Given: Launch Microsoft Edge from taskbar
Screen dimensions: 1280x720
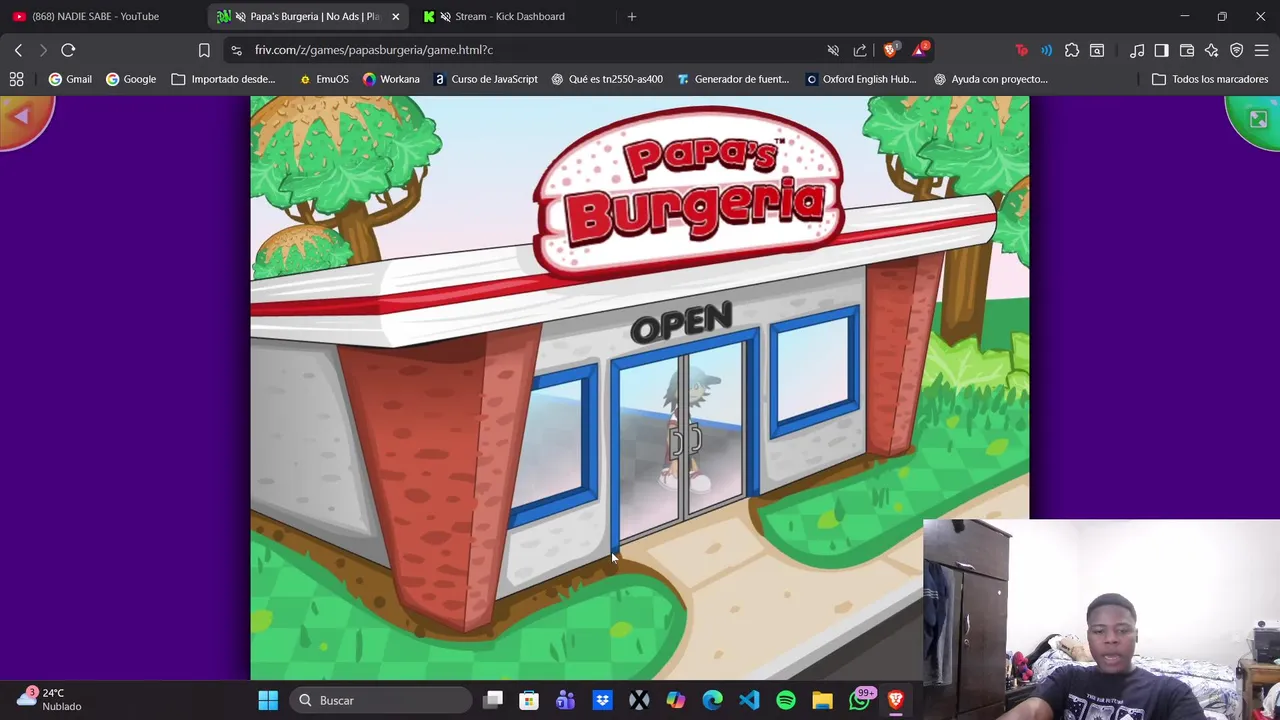Looking at the screenshot, I should tap(712, 700).
